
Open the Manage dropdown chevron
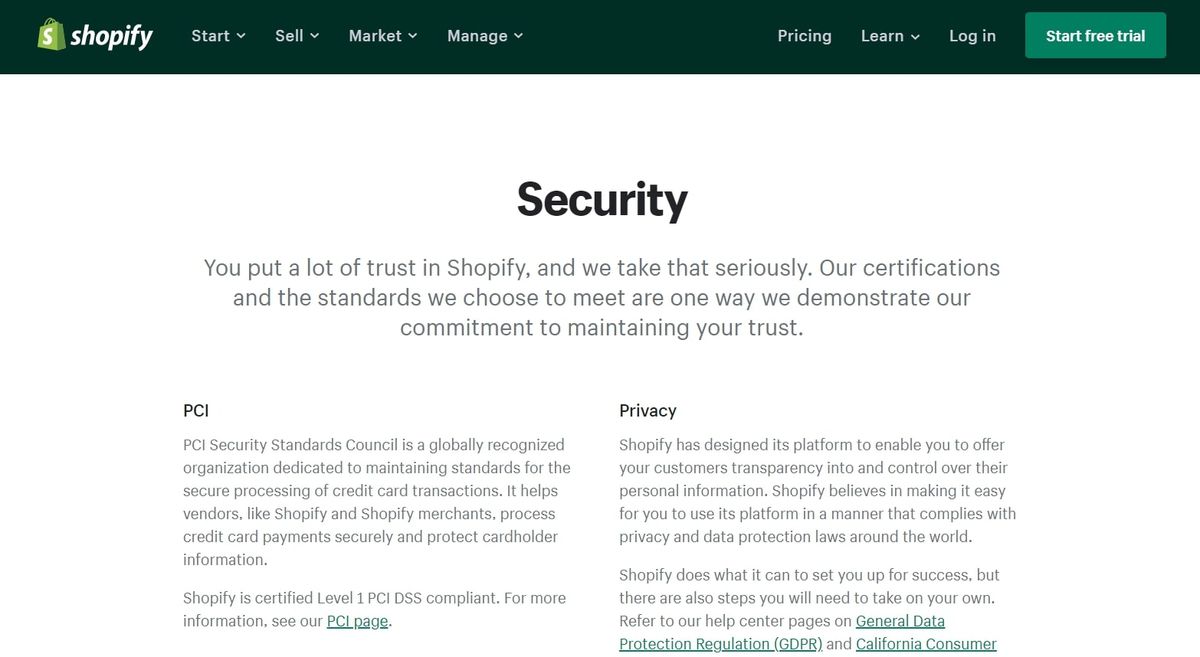pyautogui.click(x=518, y=36)
